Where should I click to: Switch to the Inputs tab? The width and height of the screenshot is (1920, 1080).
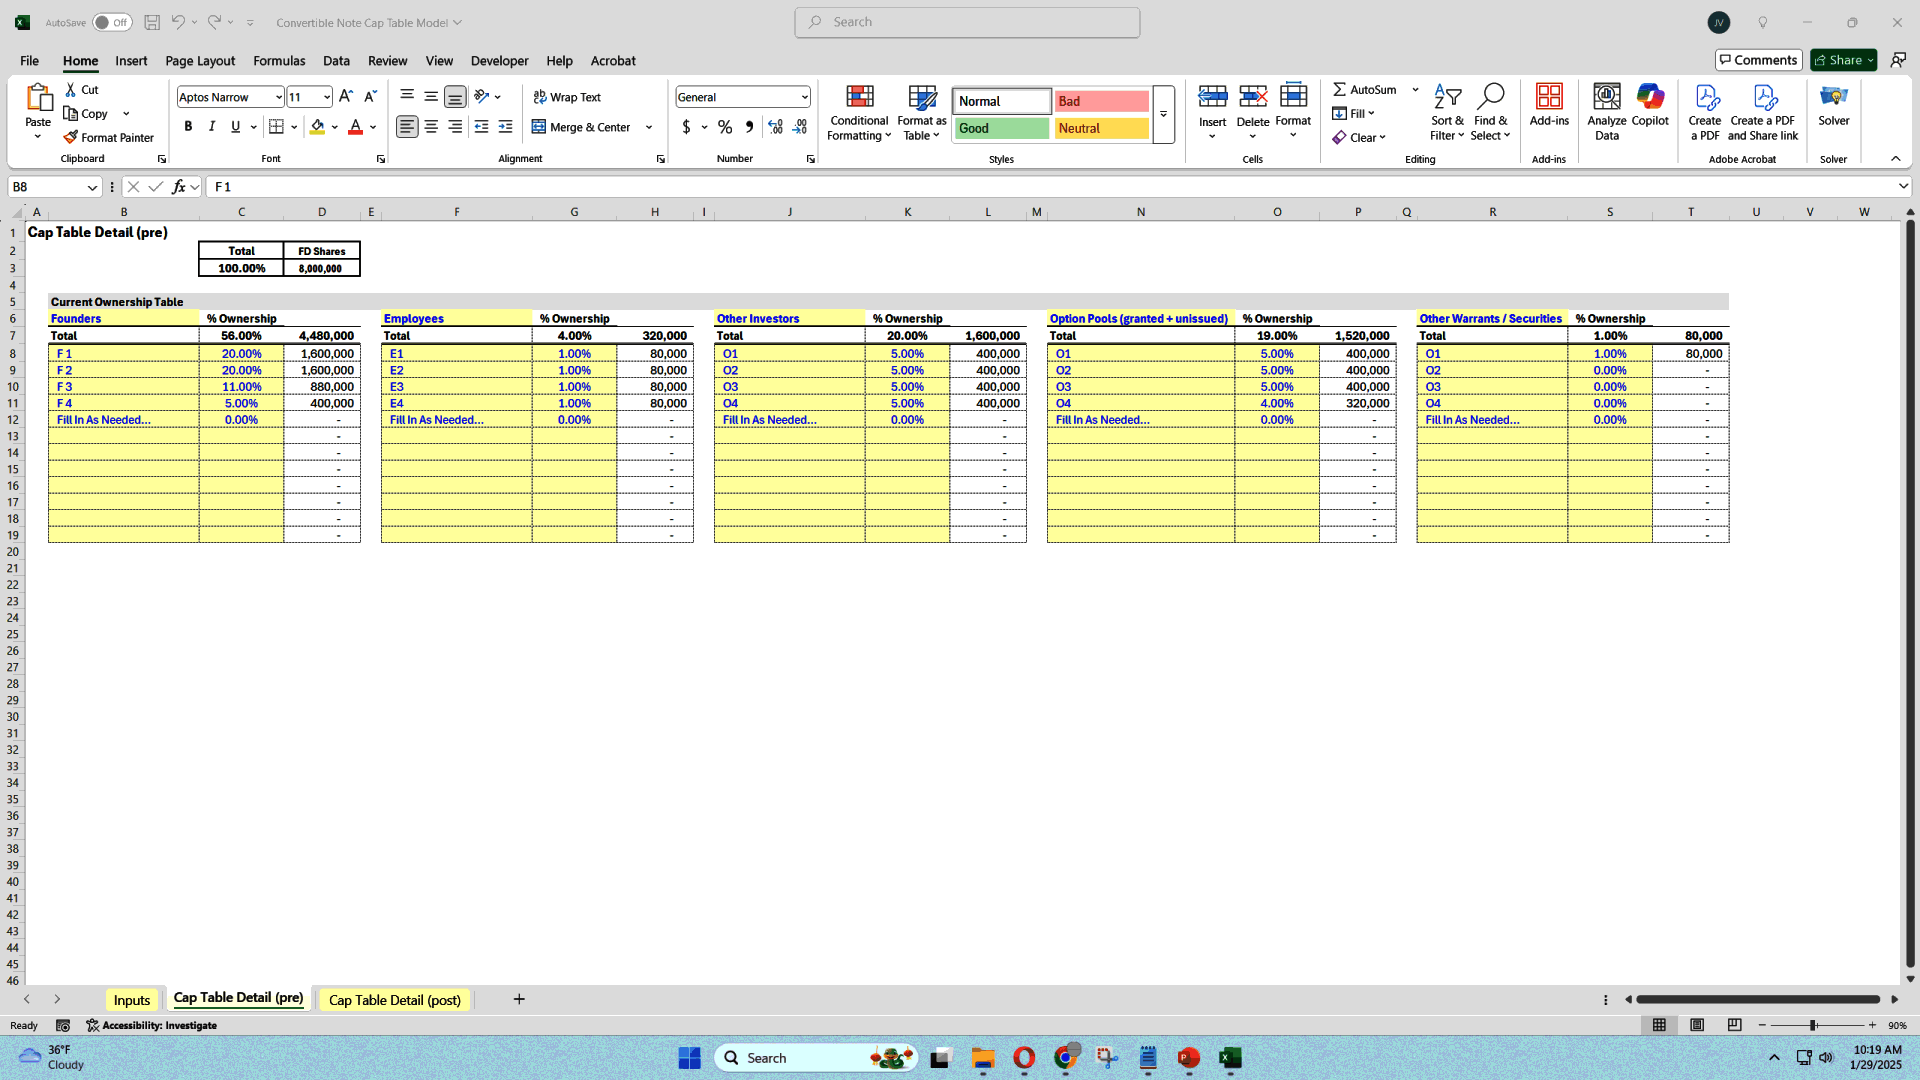[x=132, y=998]
